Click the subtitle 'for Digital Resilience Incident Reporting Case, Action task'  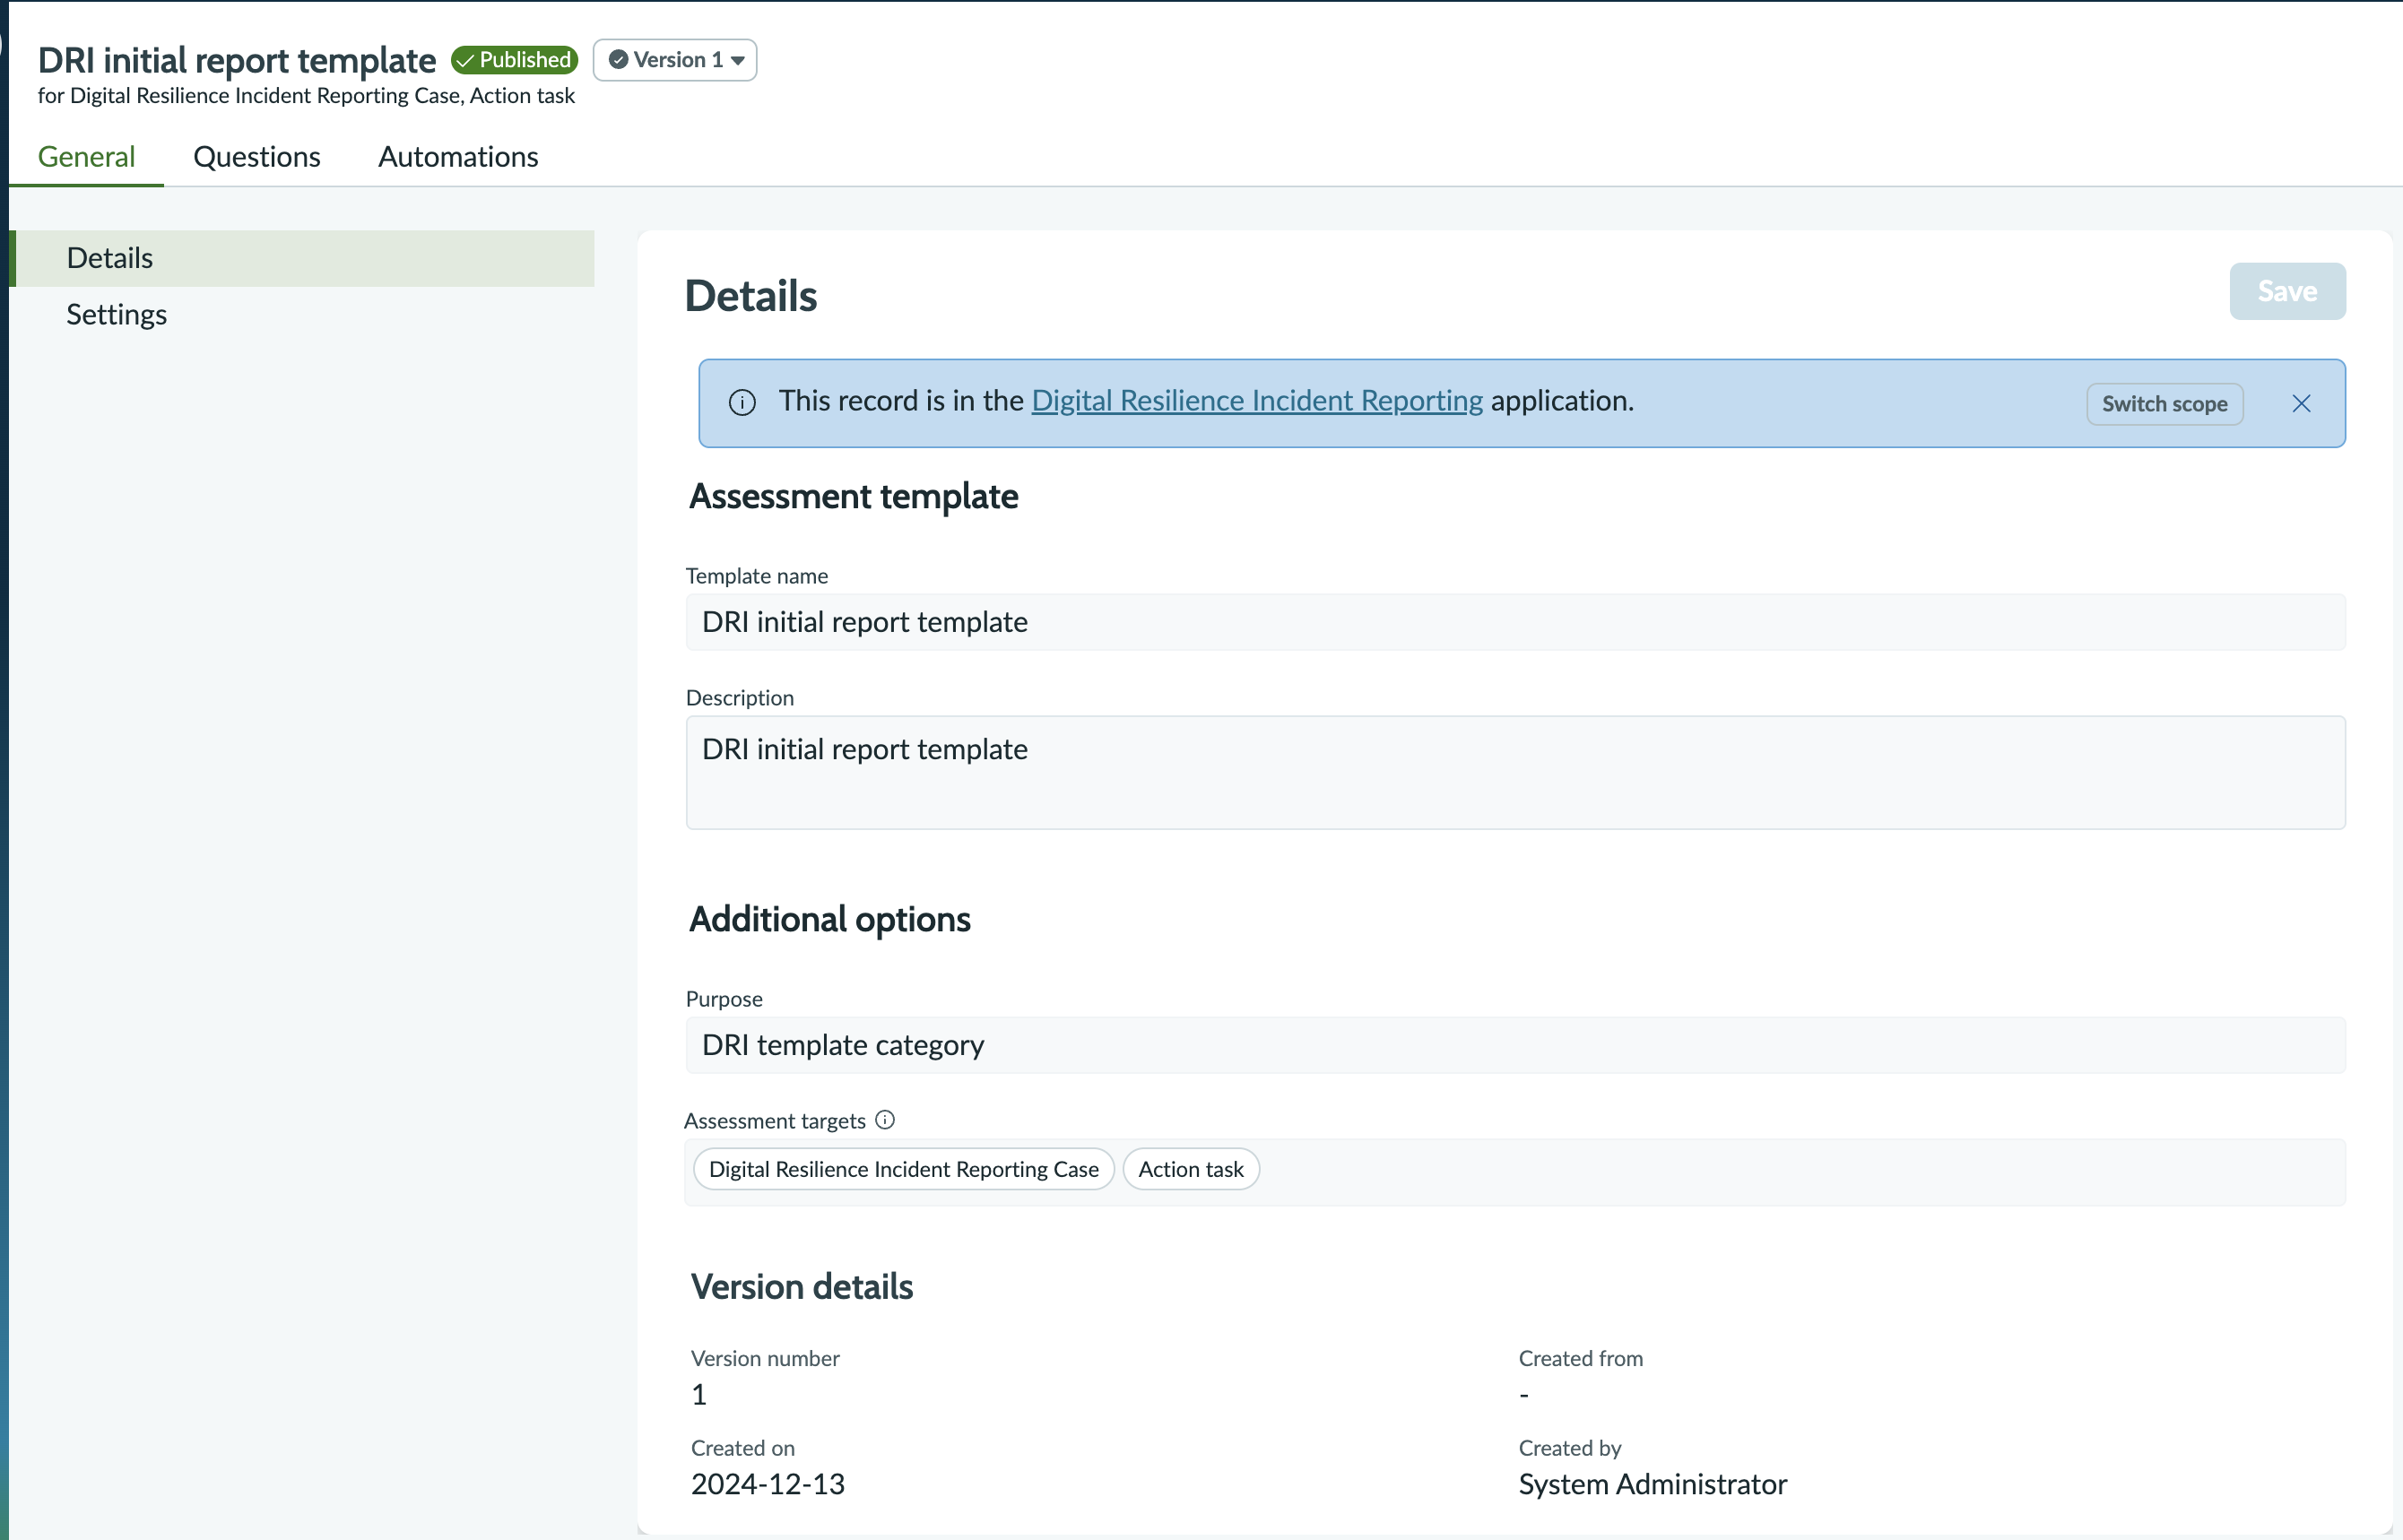tap(306, 96)
